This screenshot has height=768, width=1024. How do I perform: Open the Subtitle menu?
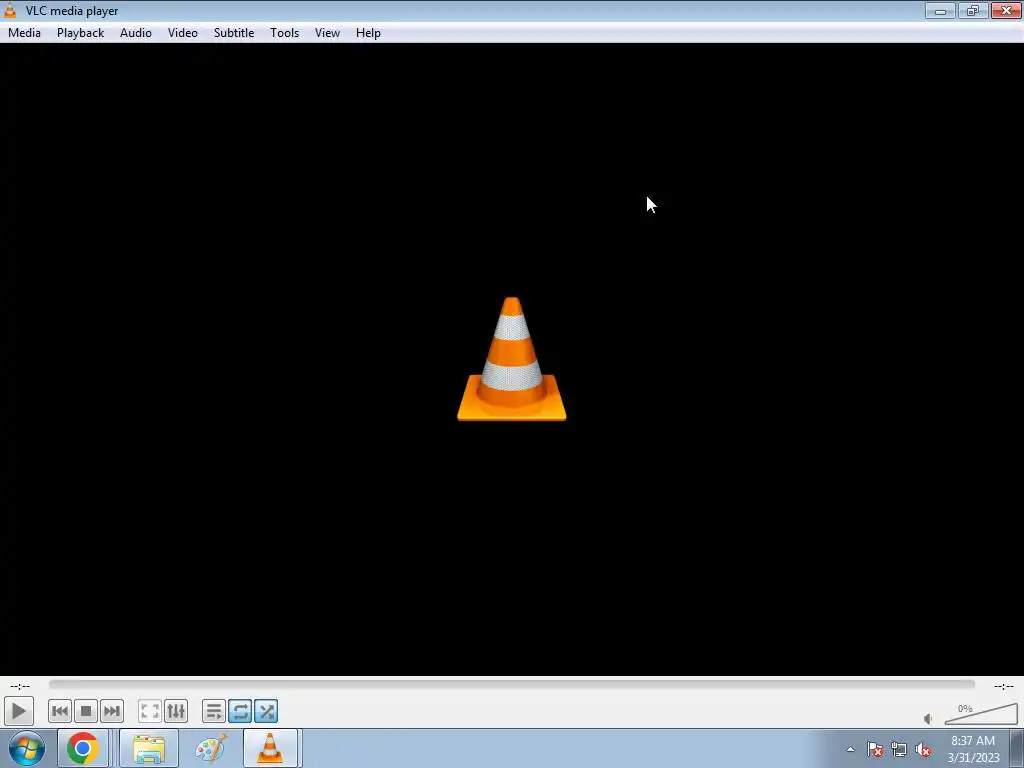coord(234,33)
